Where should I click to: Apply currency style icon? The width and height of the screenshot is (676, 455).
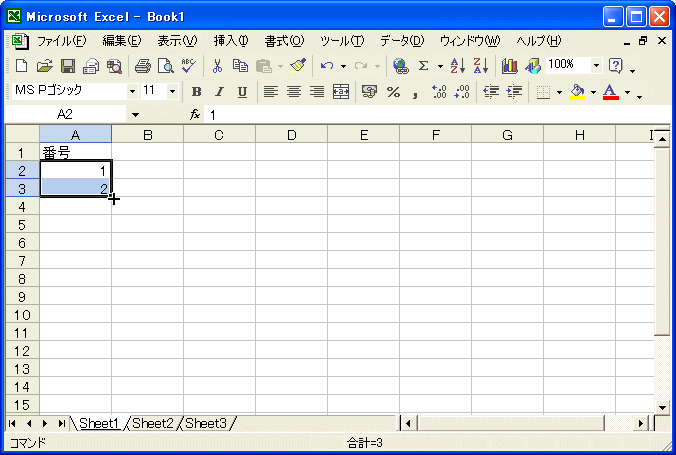pyautogui.click(x=369, y=91)
